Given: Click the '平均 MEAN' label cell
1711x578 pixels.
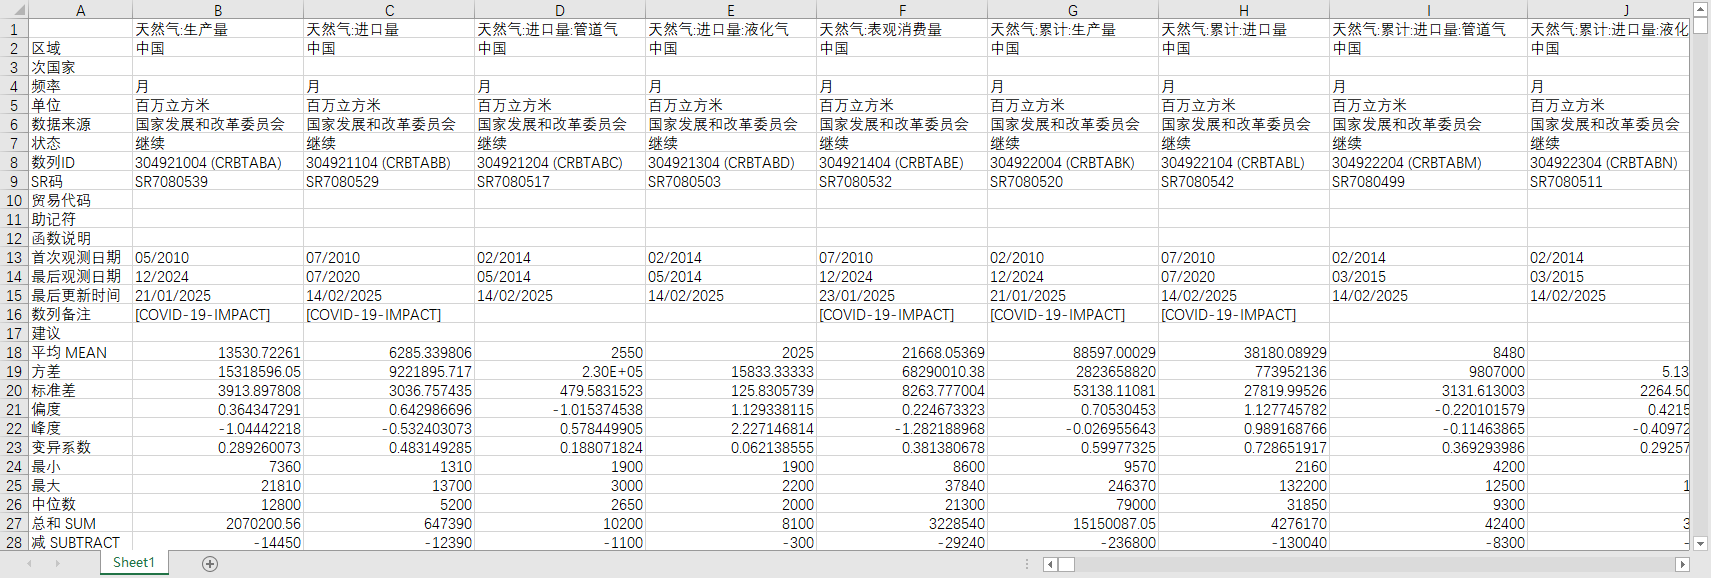Looking at the screenshot, I should (80, 352).
